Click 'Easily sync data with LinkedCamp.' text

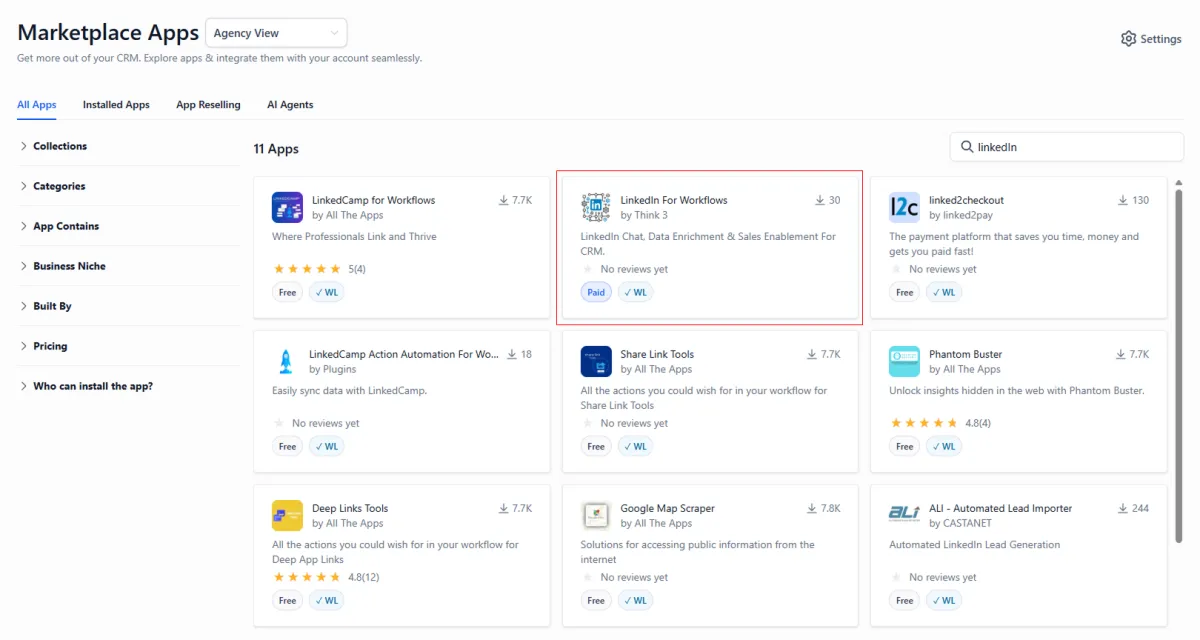(x=349, y=391)
